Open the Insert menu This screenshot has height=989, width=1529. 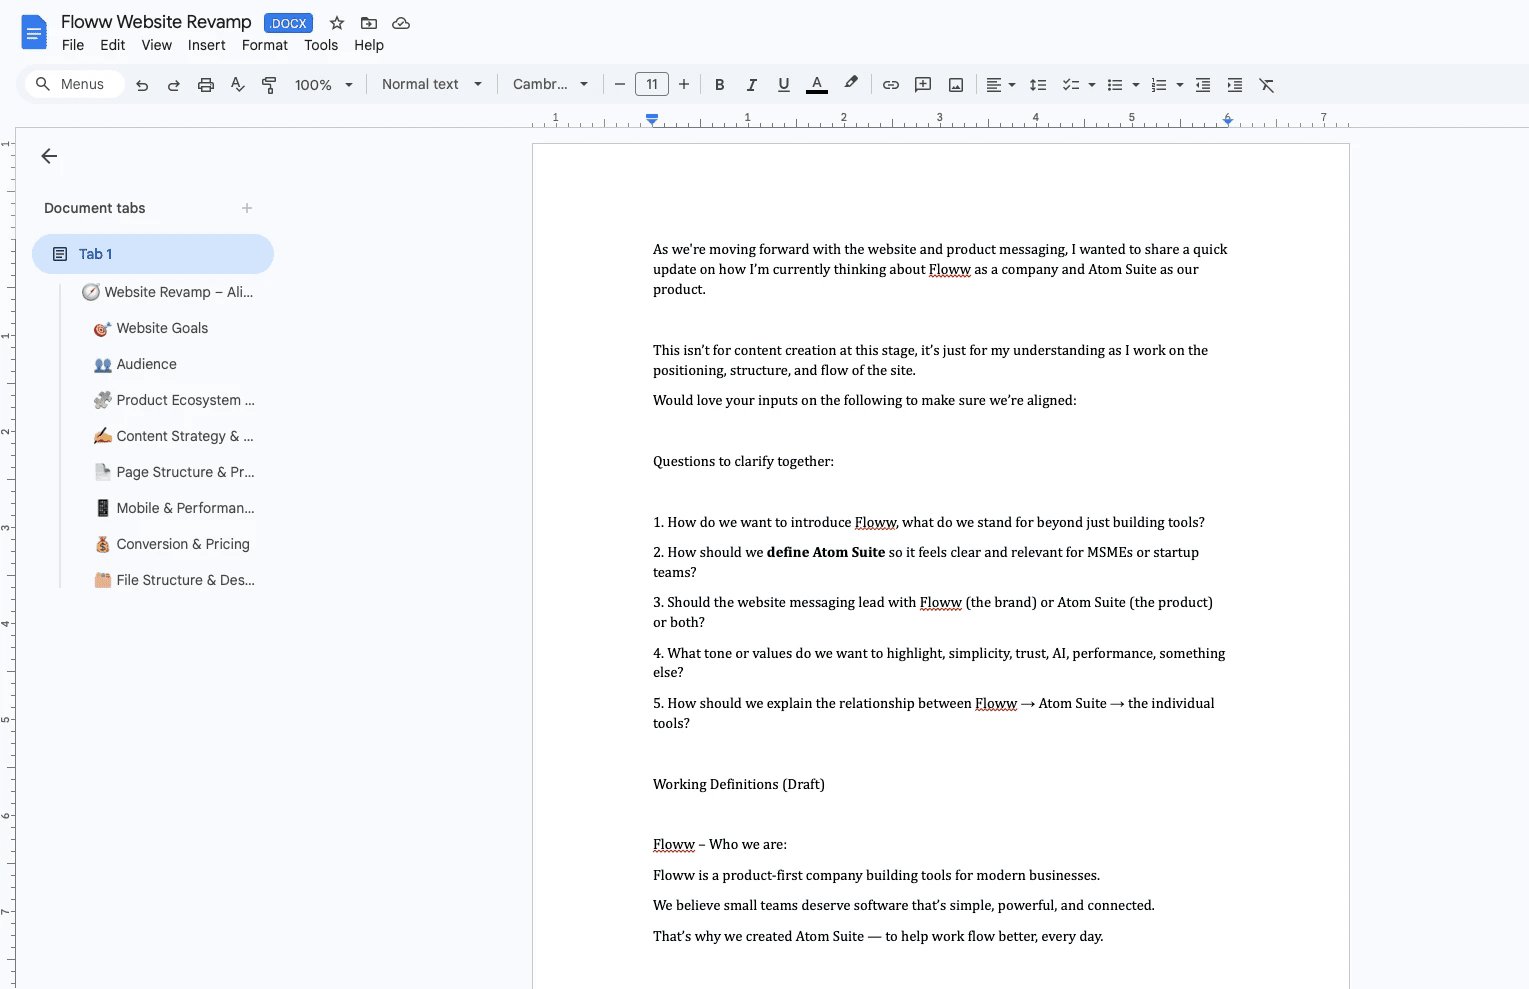coord(207,45)
